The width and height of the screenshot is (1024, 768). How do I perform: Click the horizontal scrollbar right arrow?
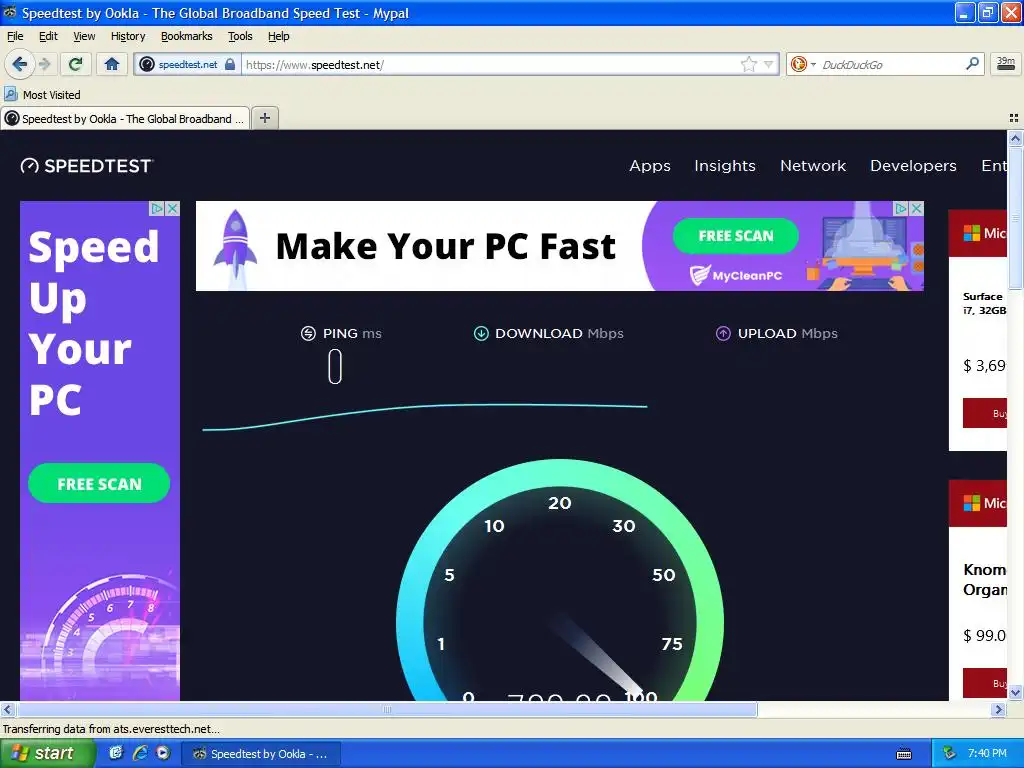tap(998, 709)
